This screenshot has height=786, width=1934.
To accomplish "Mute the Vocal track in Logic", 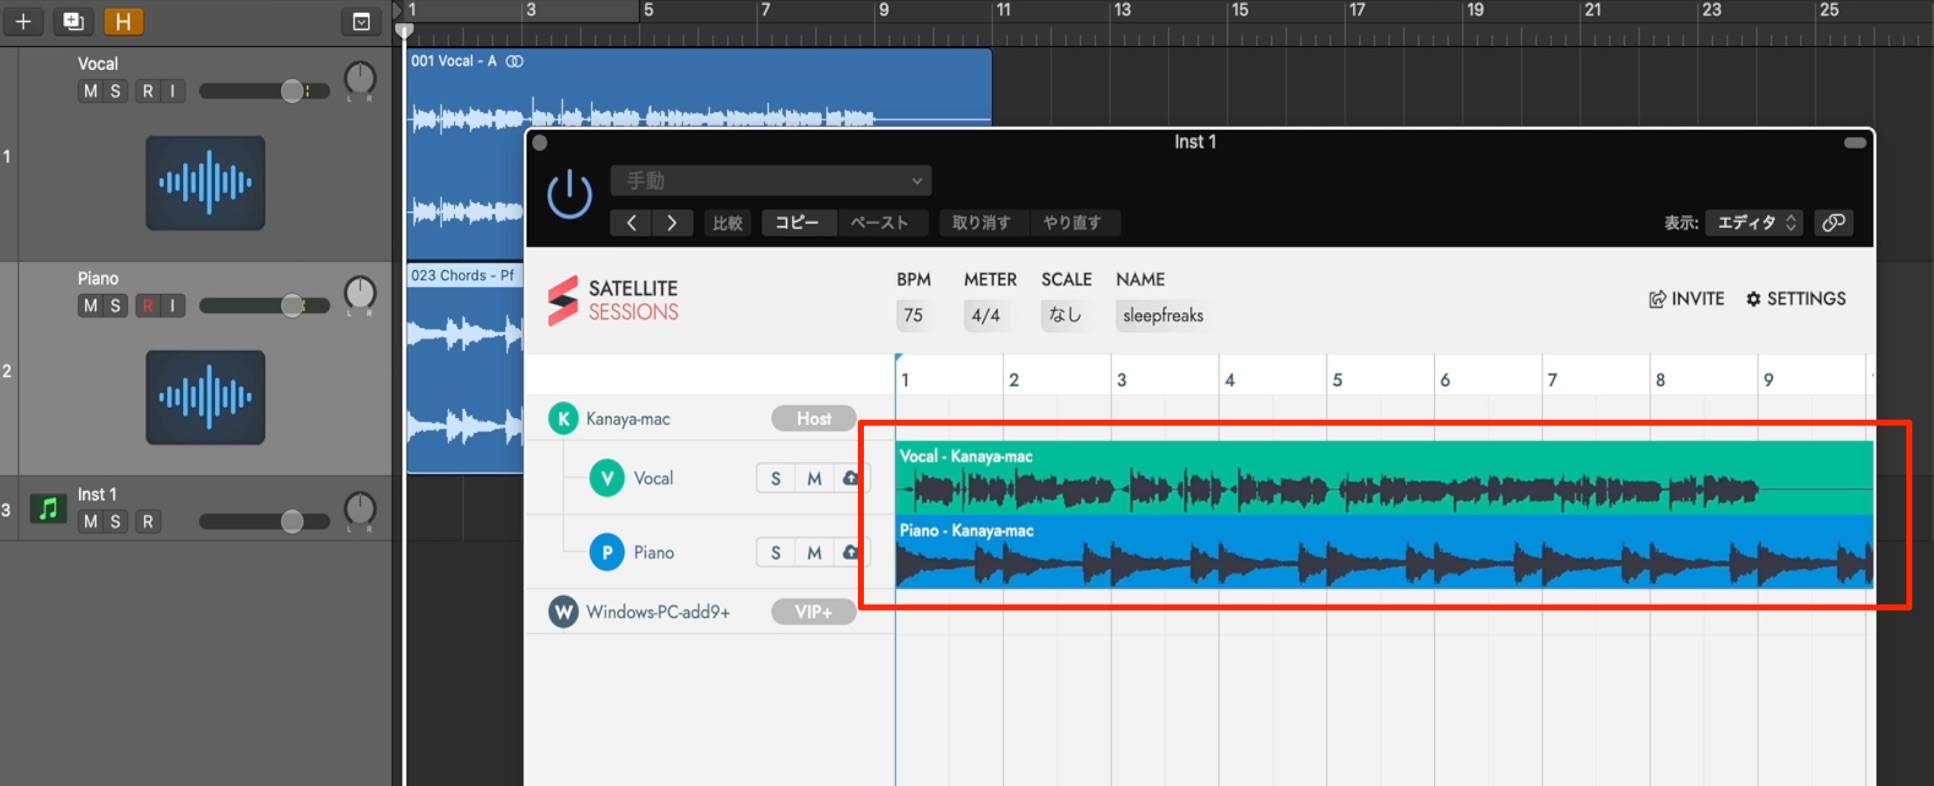I will point(90,91).
